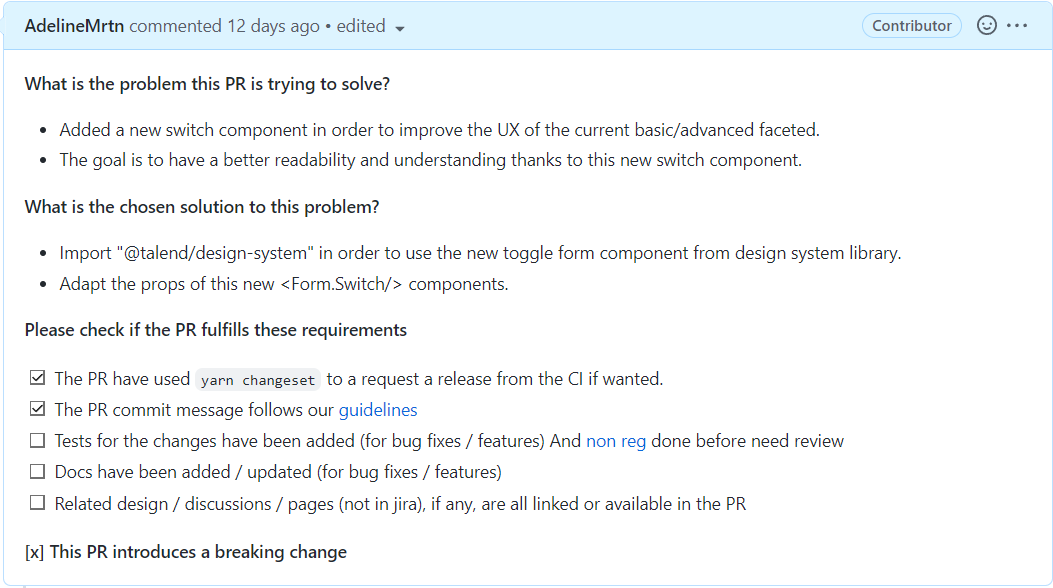This screenshot has height=588, width=1053.
Task: Click the yarn changeset code snippet
Action: click(258, 380)
